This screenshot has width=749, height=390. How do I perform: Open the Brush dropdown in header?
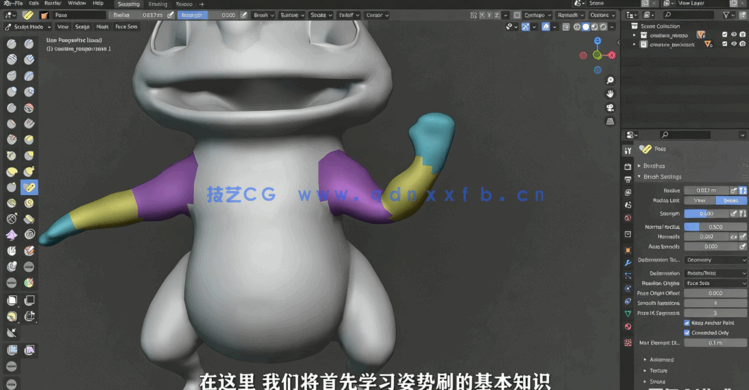click(x=264, y=15)
